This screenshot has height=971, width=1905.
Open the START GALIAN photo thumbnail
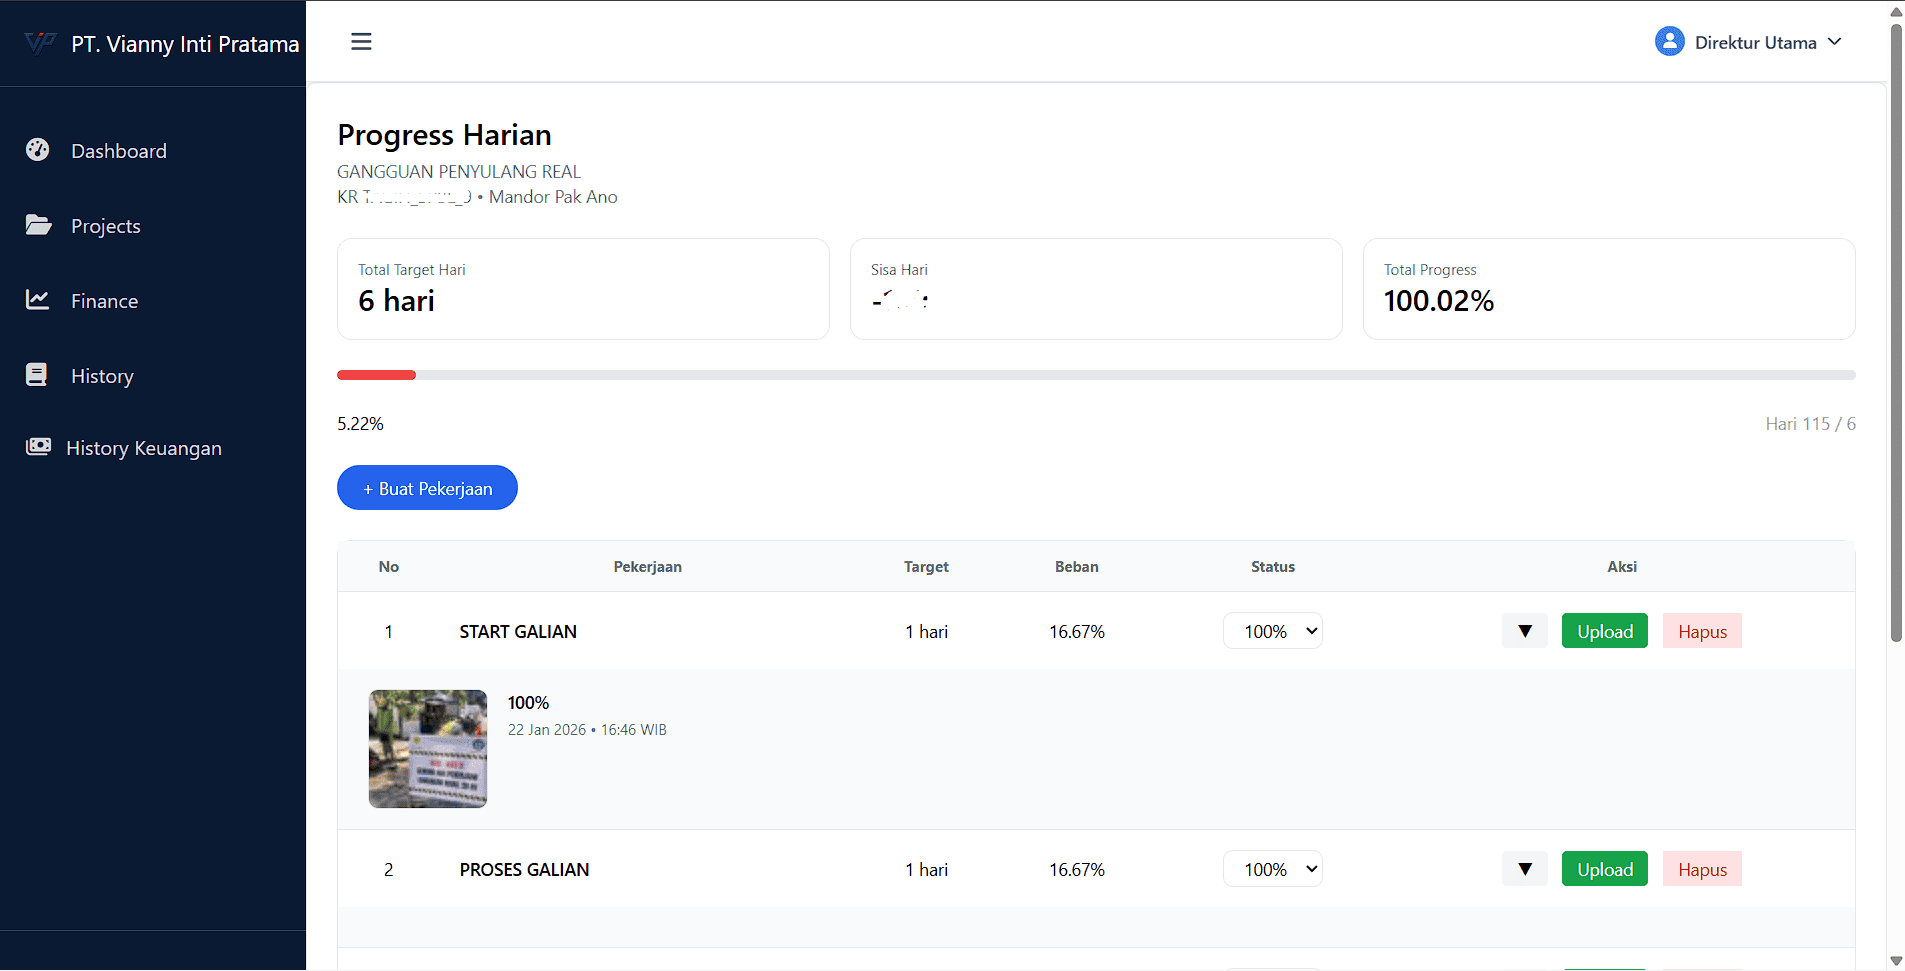pos(428,748)
